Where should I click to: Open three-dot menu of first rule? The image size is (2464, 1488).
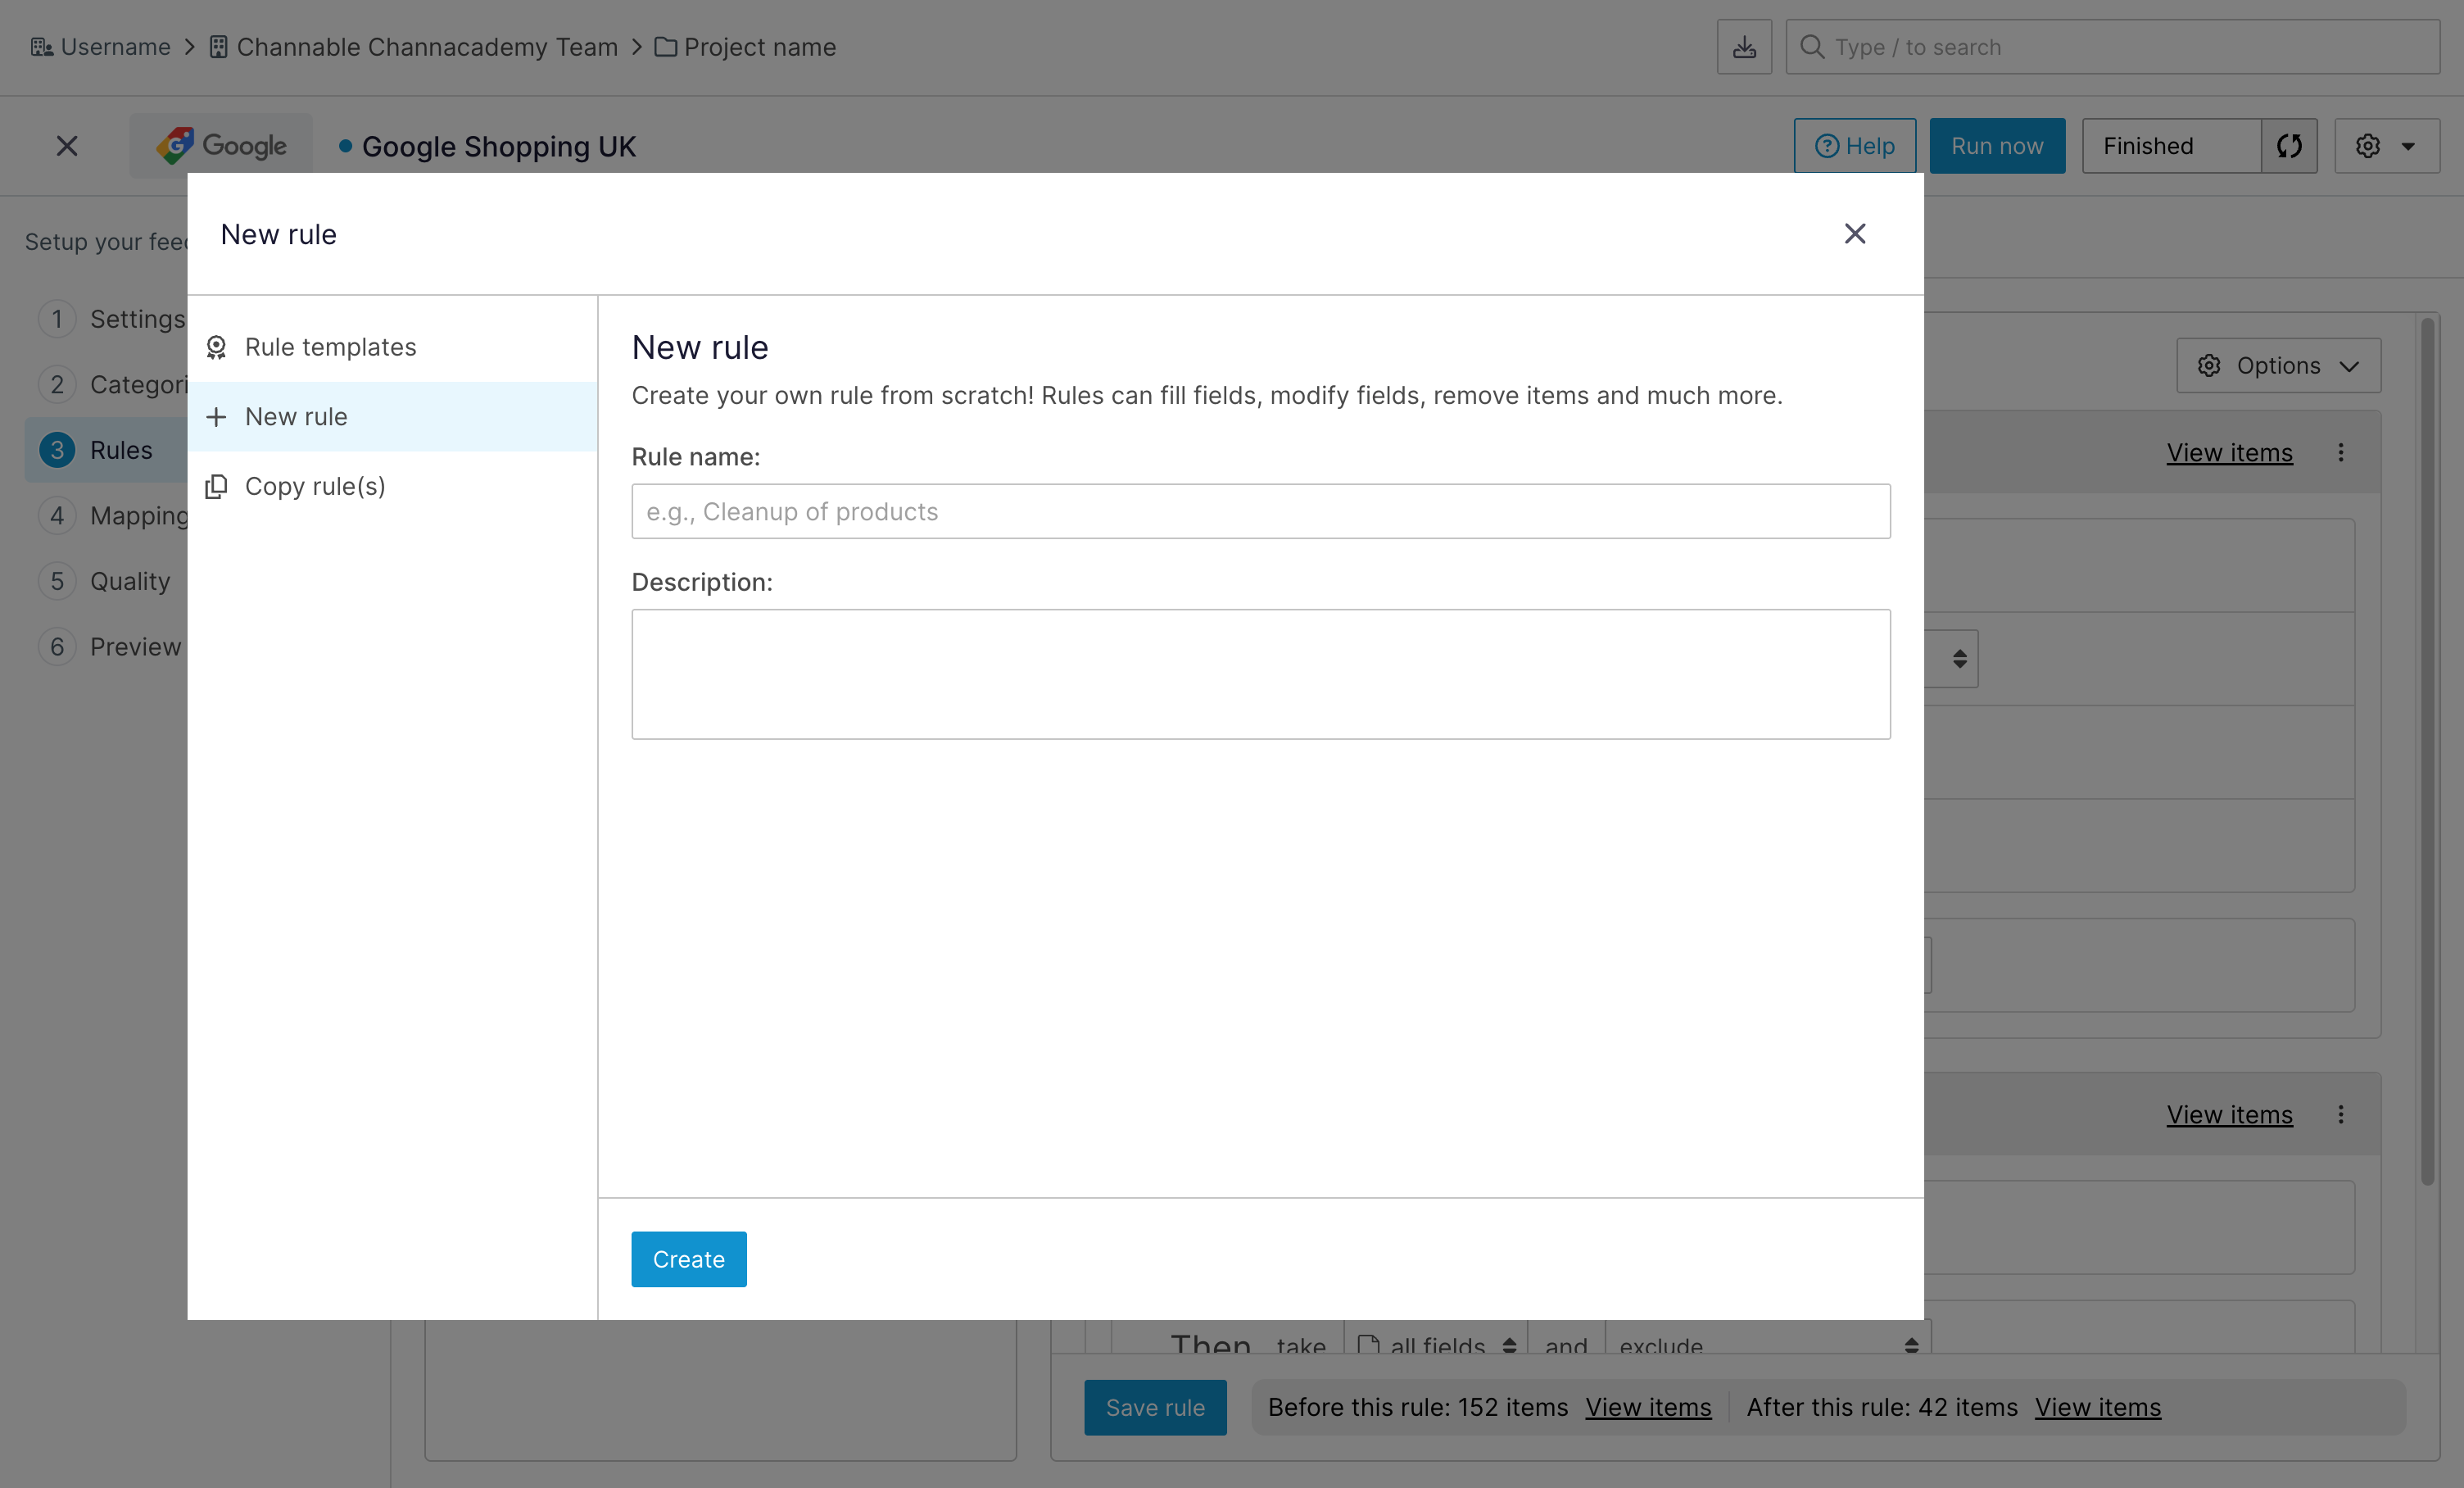click(2340, 453)
